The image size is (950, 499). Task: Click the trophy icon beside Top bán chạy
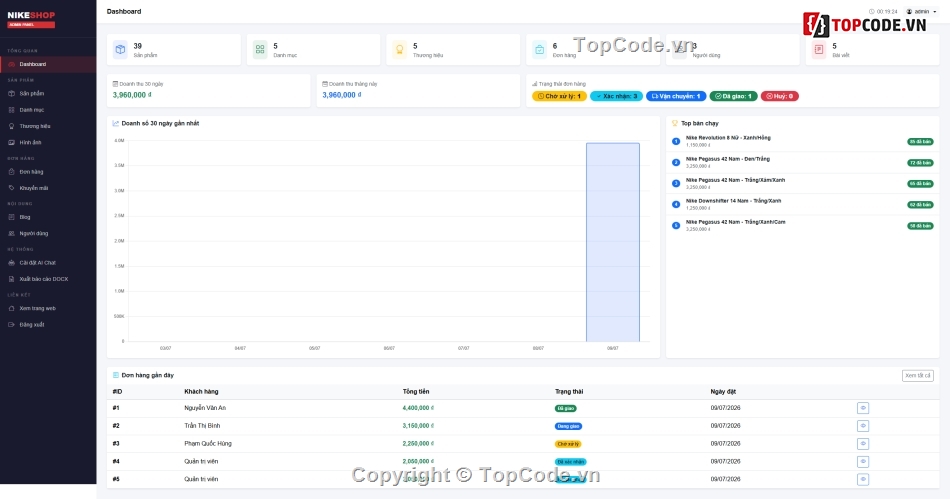[674, 124]
